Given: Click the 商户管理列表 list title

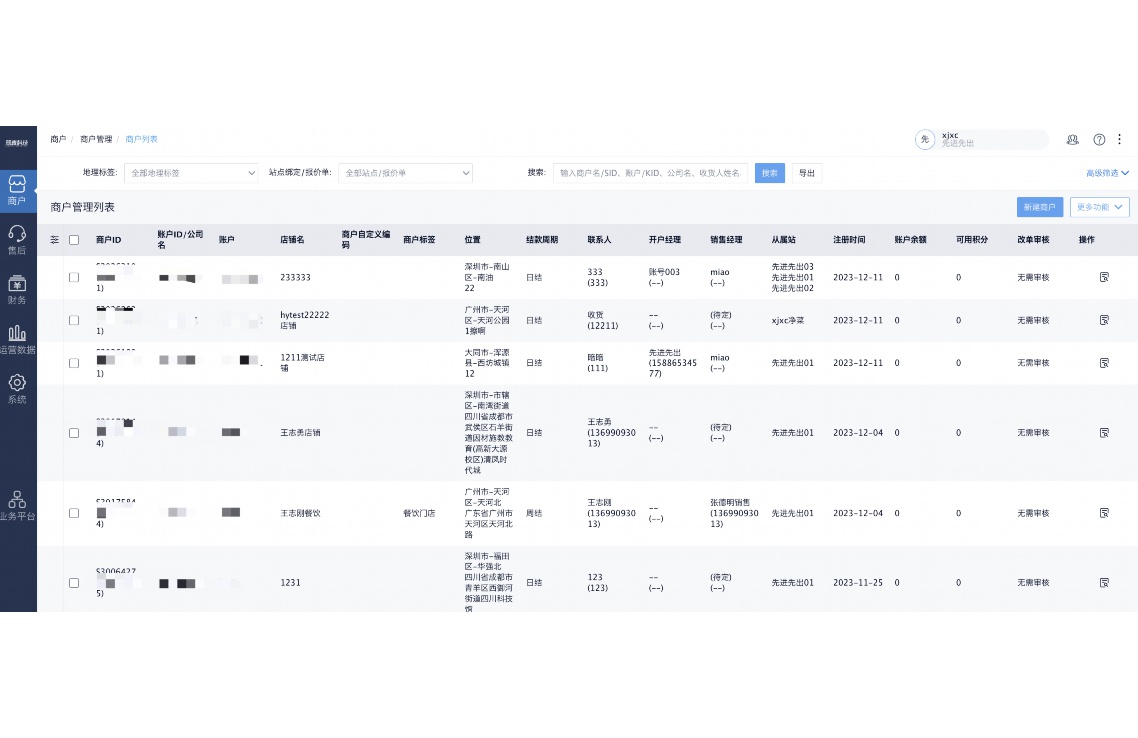Looking at the screenshot, I should point(83,207).
